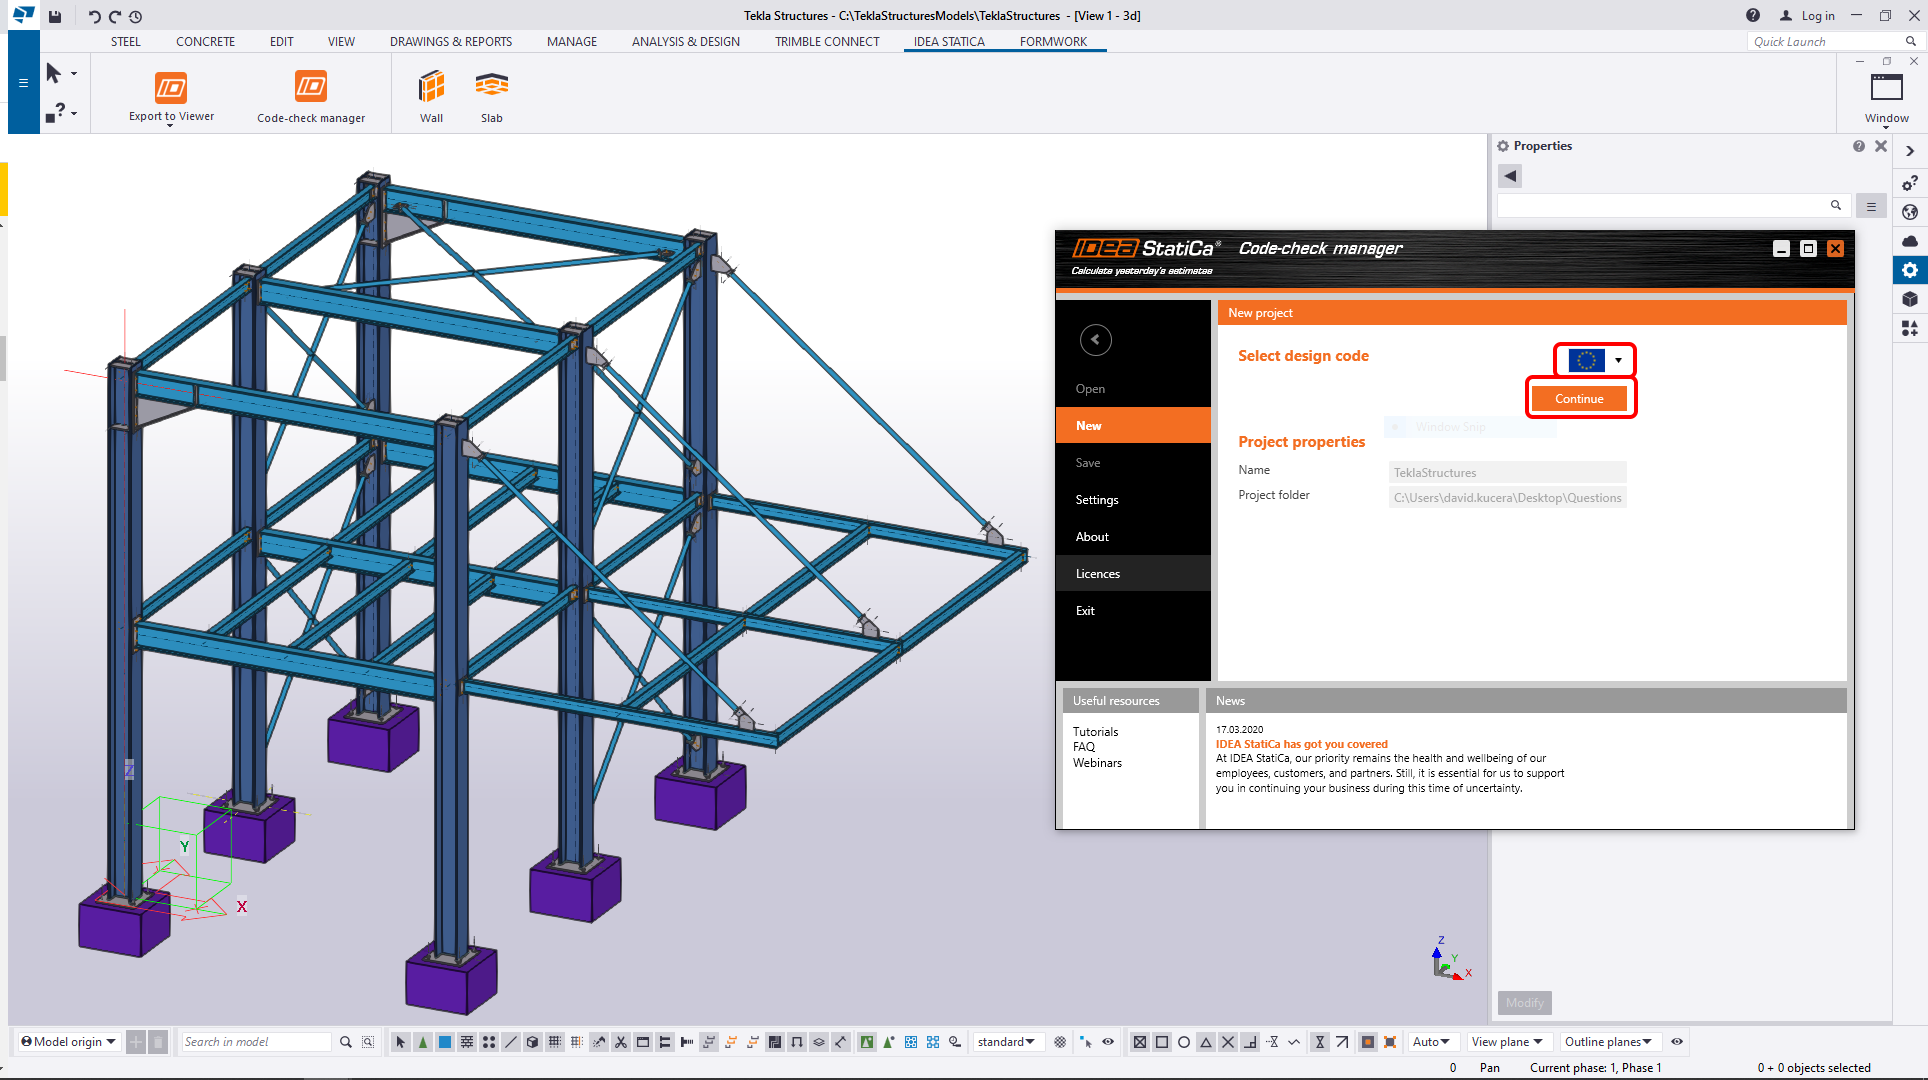1928x1080 pixels.
Task: Toggle the snap to circle center switch
Action: 1184,1042
